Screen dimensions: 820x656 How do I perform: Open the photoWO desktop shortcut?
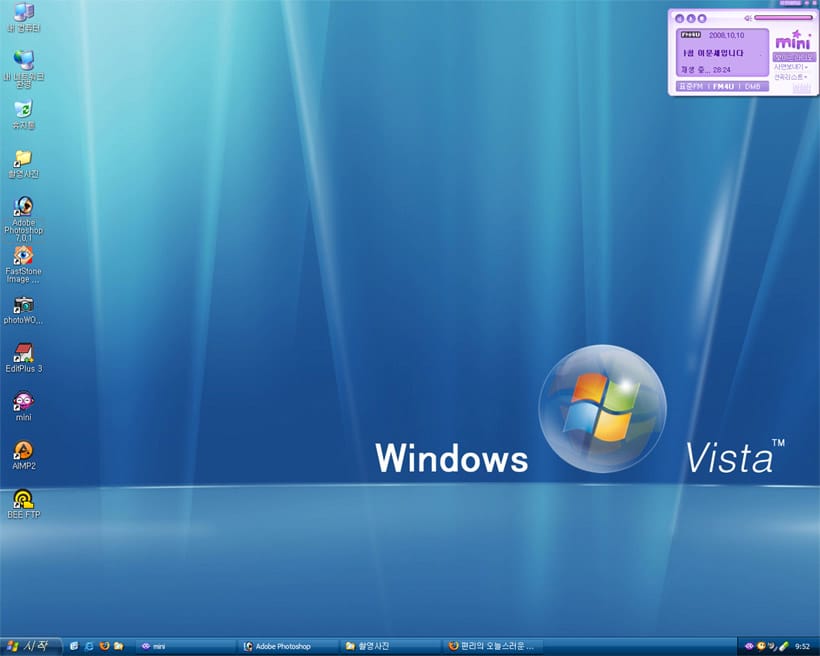click(23, 304)
